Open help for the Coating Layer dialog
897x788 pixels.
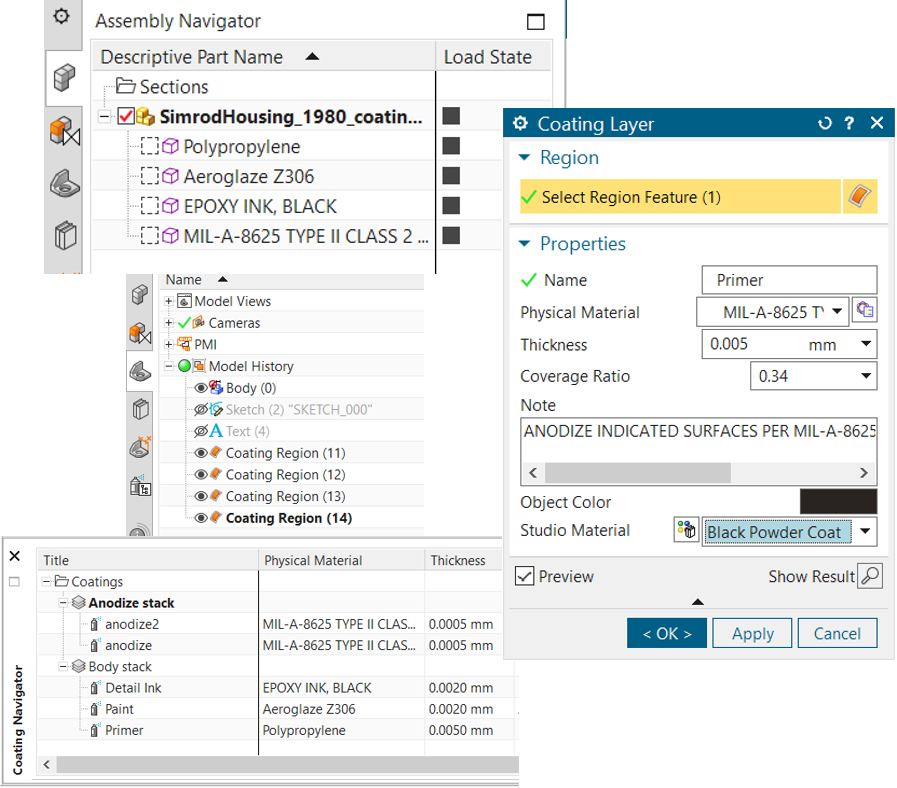point(849,124)
